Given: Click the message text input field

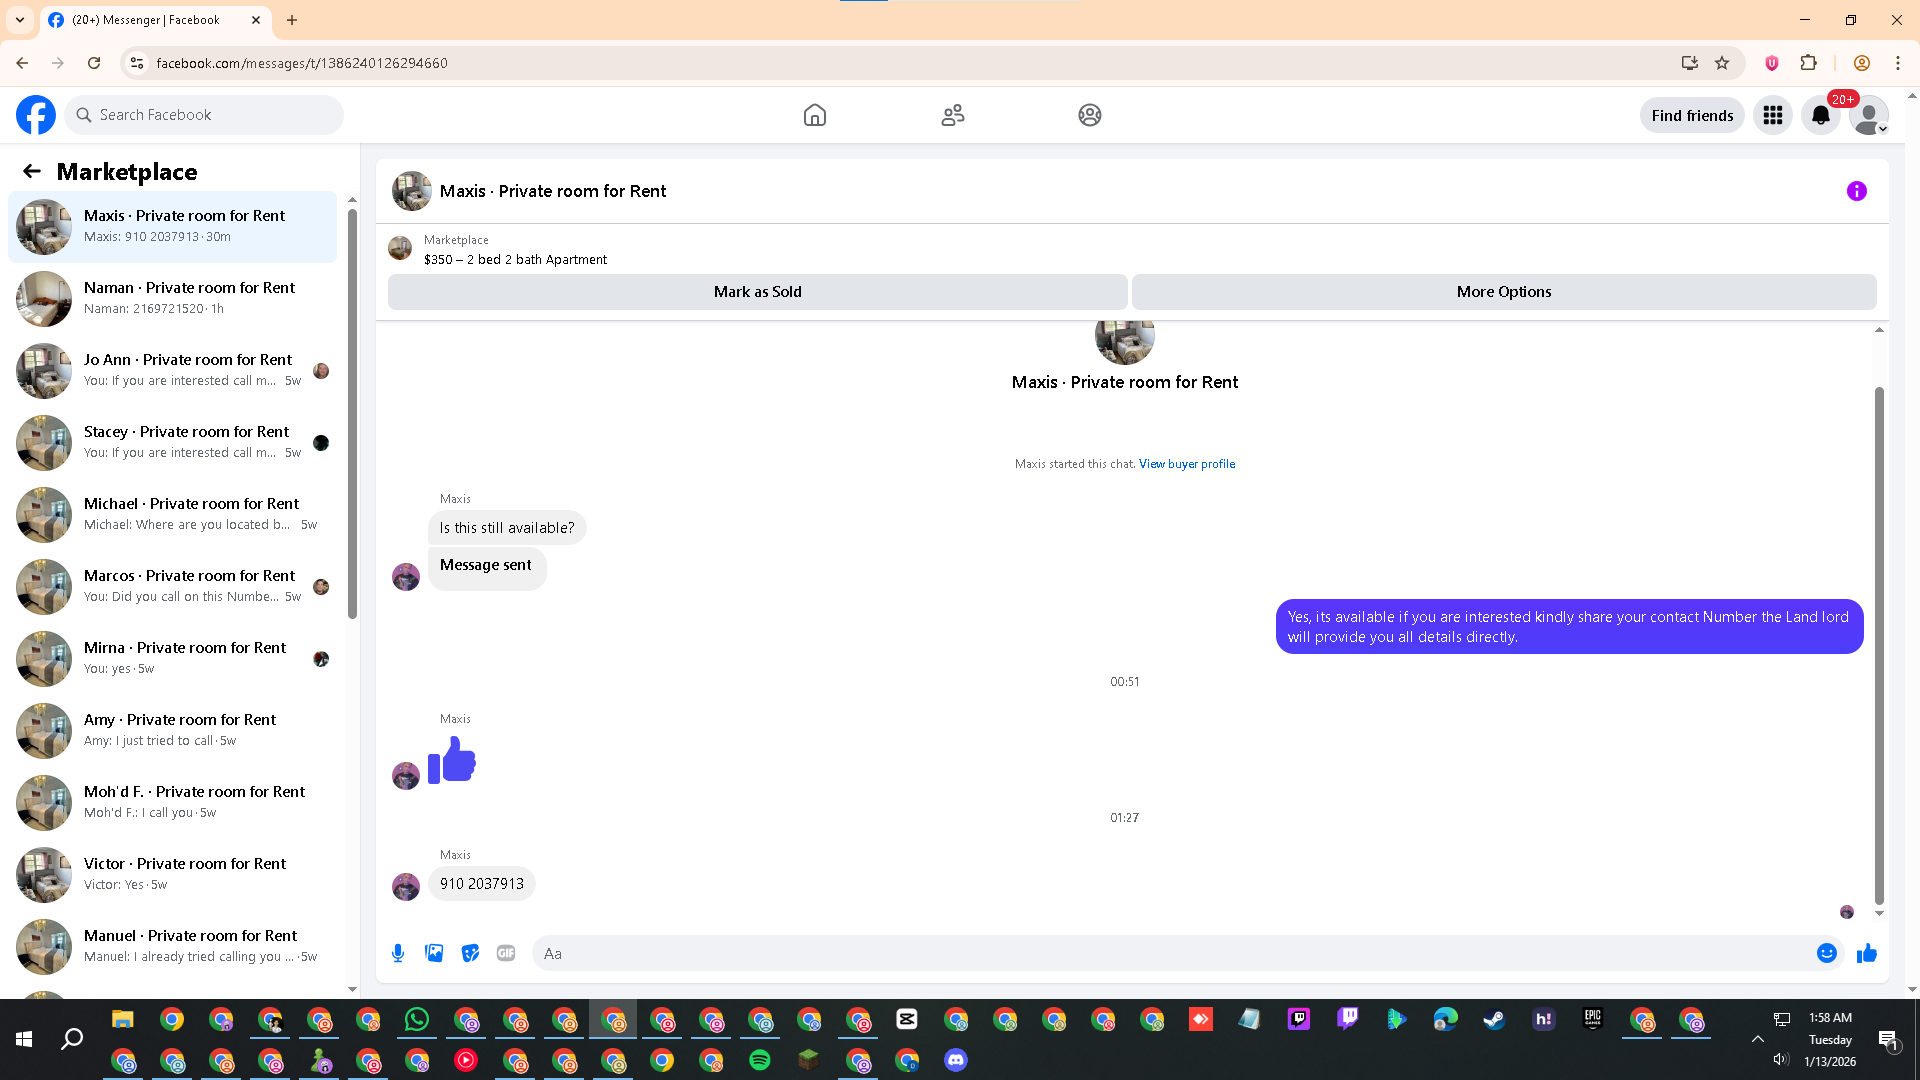Looking at the screenshot, I should [1170, 953].
